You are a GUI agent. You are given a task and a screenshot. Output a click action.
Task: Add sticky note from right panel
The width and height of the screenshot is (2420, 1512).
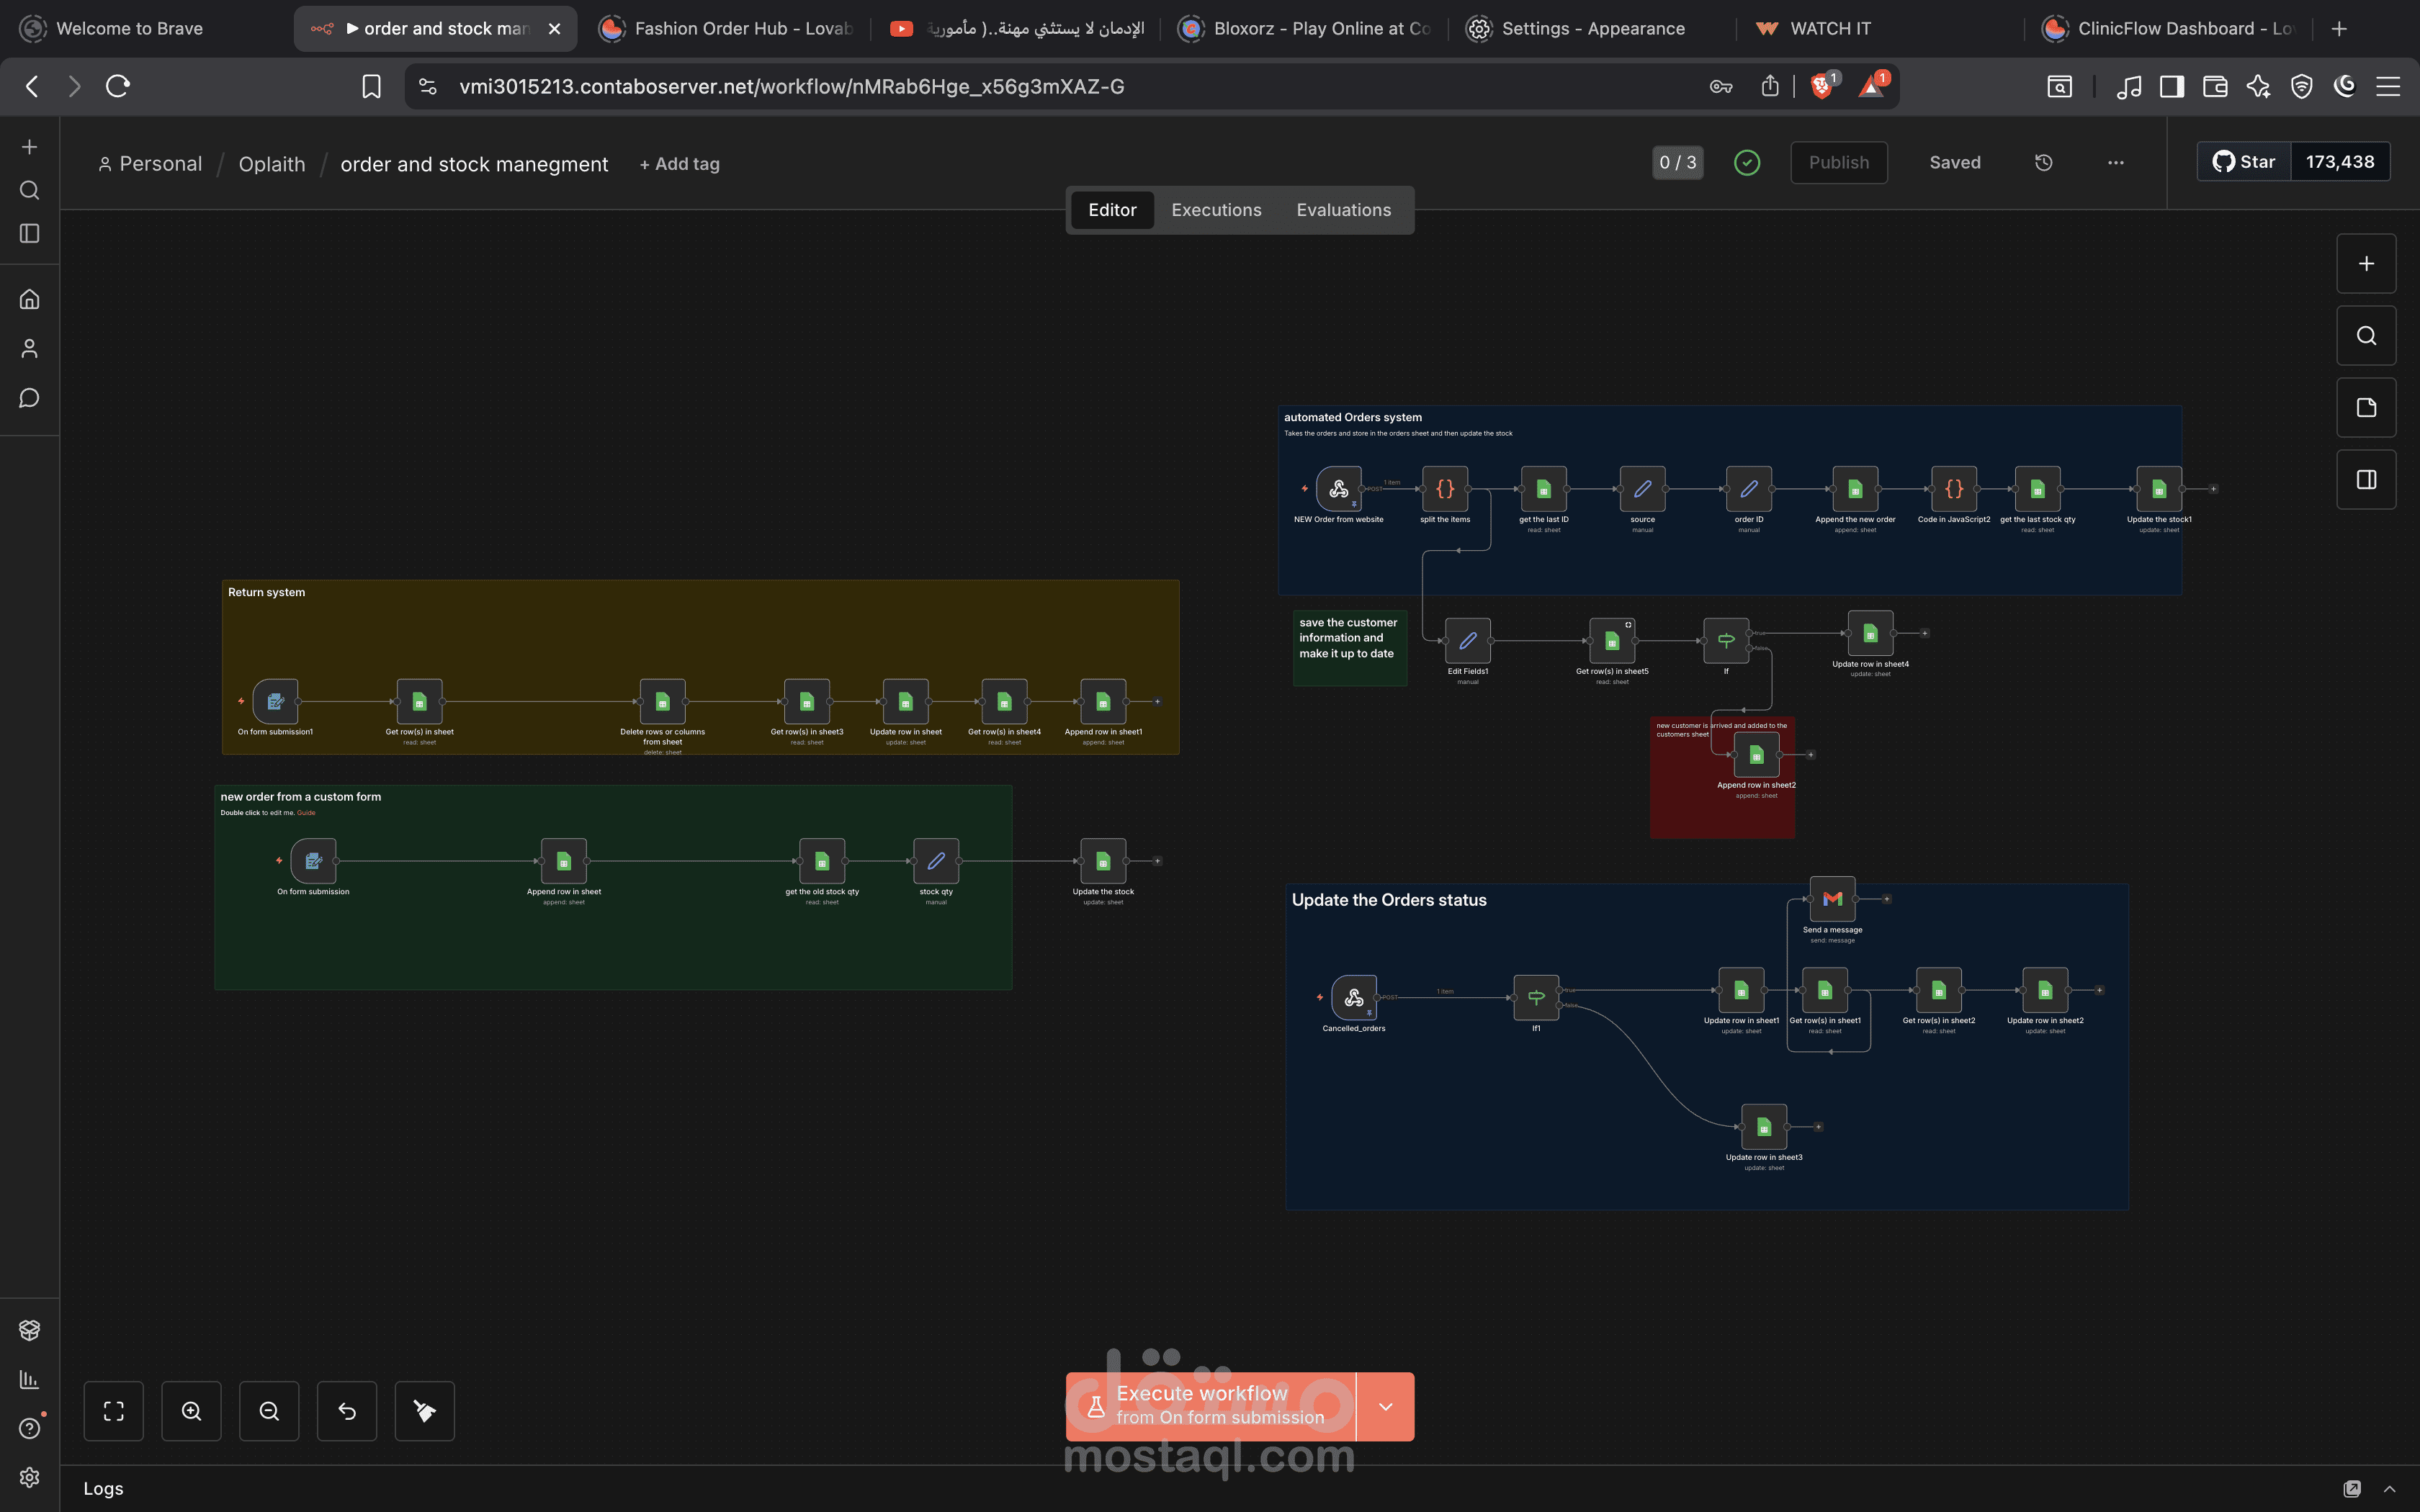pyautogui.click(x=2366, y=408)
